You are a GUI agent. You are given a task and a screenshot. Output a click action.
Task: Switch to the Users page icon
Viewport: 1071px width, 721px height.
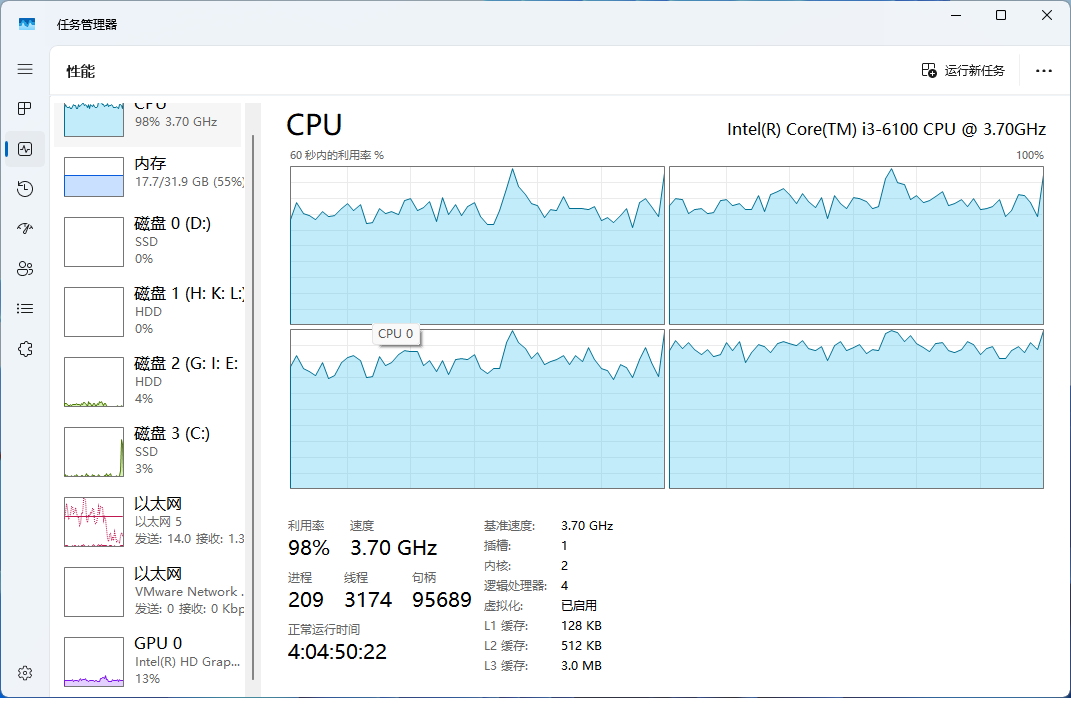[x=26, y=268]
